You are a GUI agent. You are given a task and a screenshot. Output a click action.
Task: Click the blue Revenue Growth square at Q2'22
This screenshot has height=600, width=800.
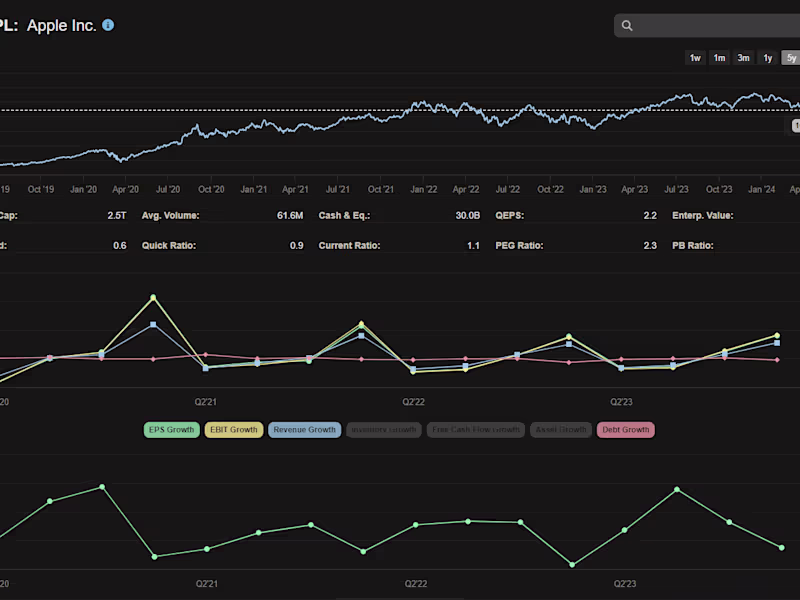coord(413,368)
